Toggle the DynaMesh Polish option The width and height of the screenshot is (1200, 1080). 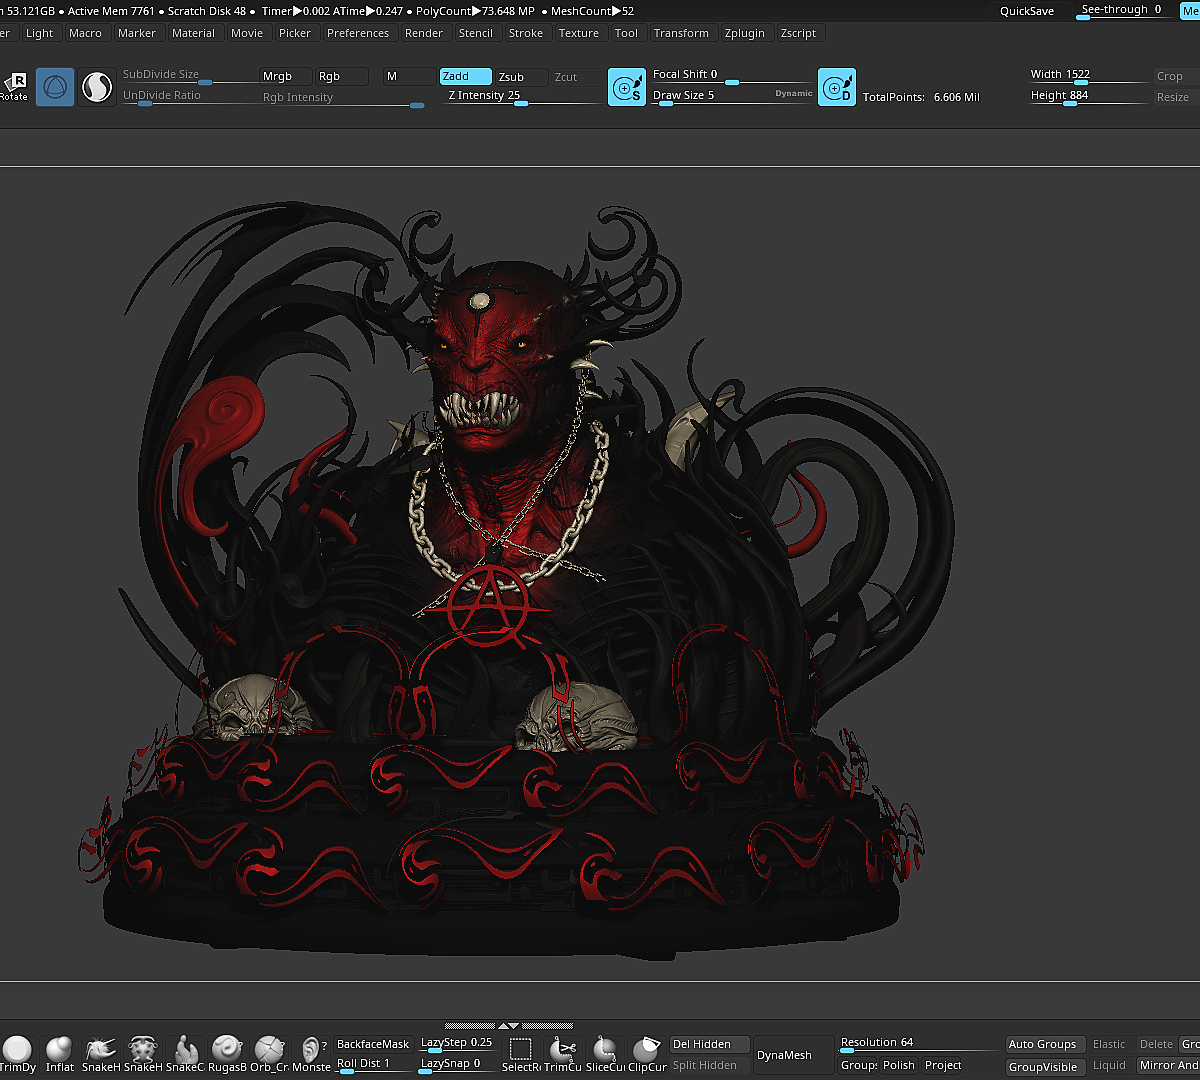[x=899, y=1065]
